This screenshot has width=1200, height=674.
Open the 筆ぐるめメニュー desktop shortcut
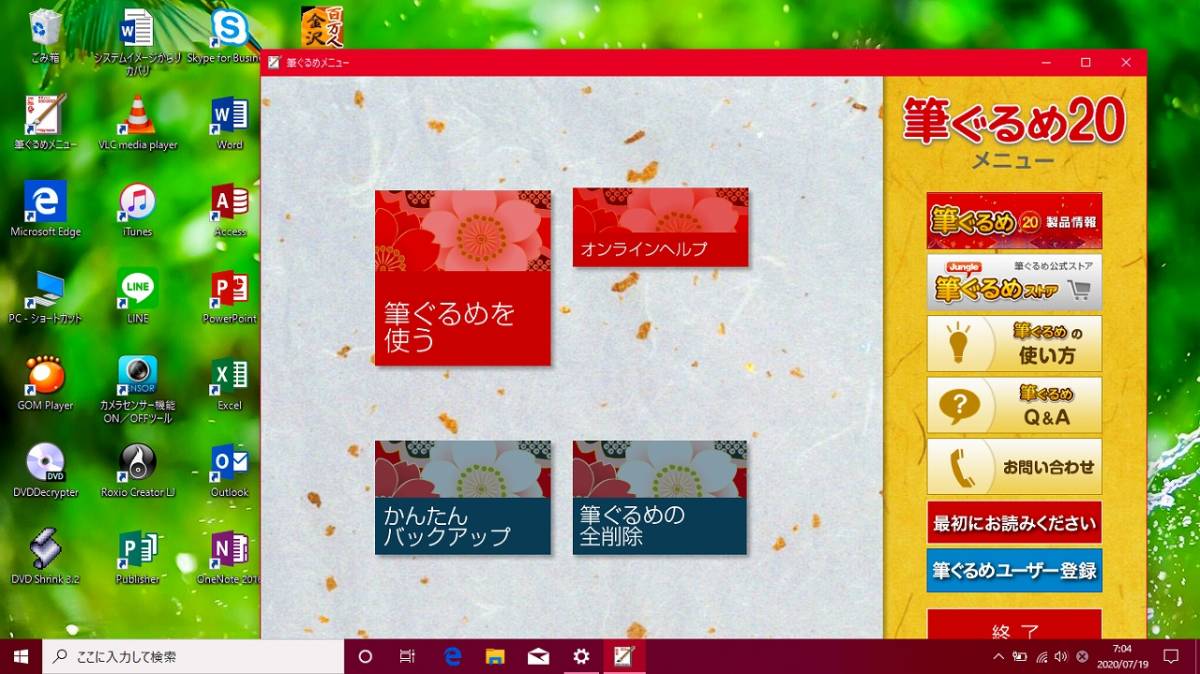45,122
